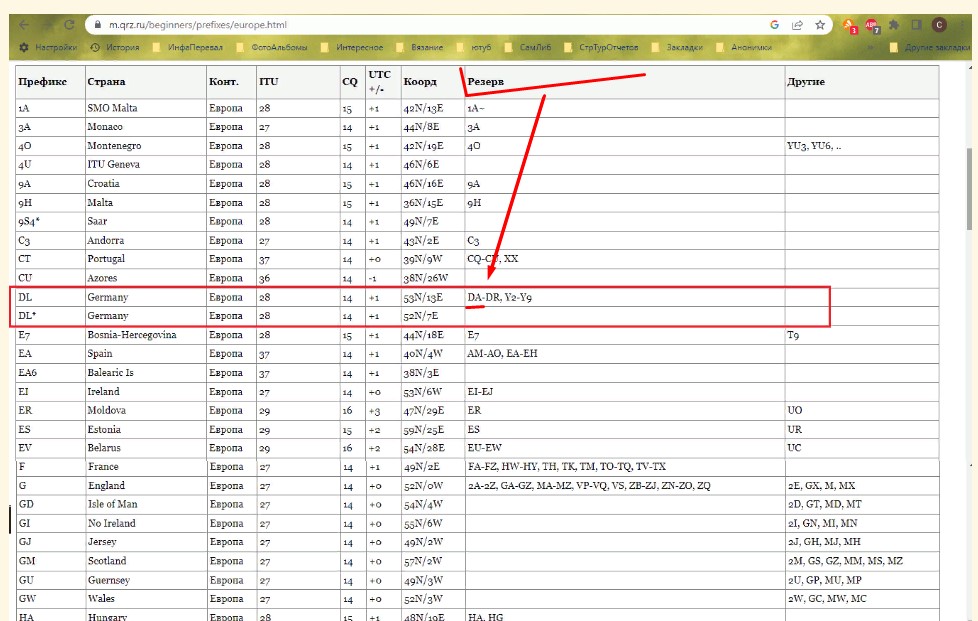Image resolution: width=978 pixels, height=621 pixels.
Task: Open the Закладки bookmark folder
Action: pyautogui.click(x=677, y=47)
